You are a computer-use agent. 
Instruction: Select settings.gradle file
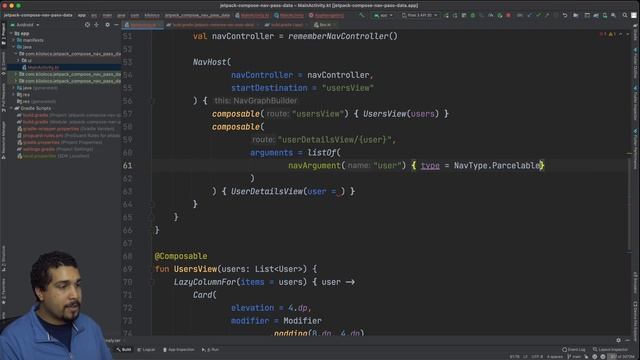(x=55, y=149)
